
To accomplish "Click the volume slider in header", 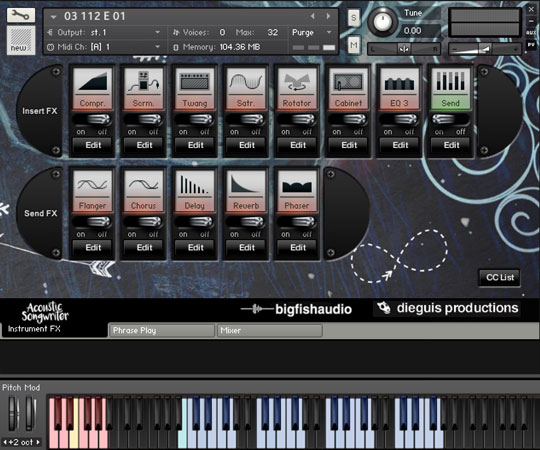I will click(485, 49).
